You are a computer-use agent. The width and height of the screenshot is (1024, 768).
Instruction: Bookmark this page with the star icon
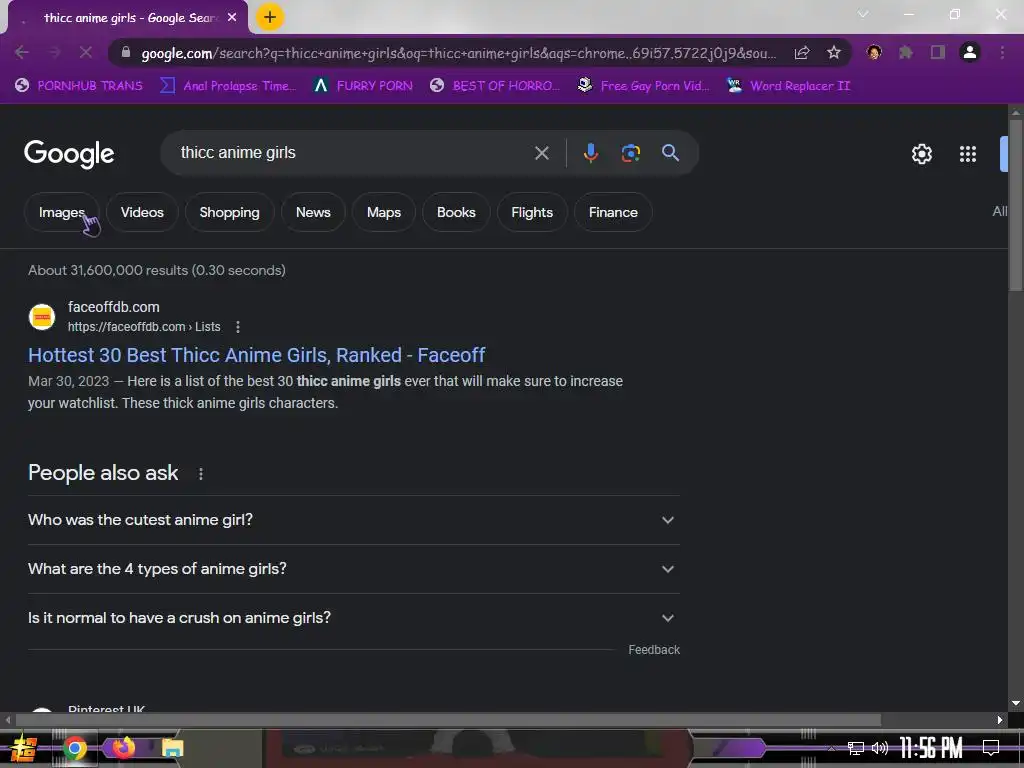point(833,52)
